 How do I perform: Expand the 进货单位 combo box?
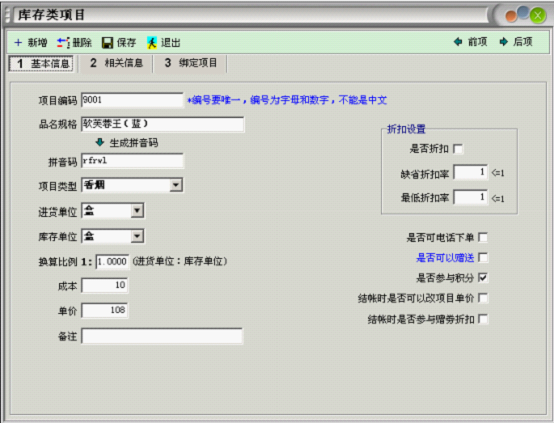137,211
